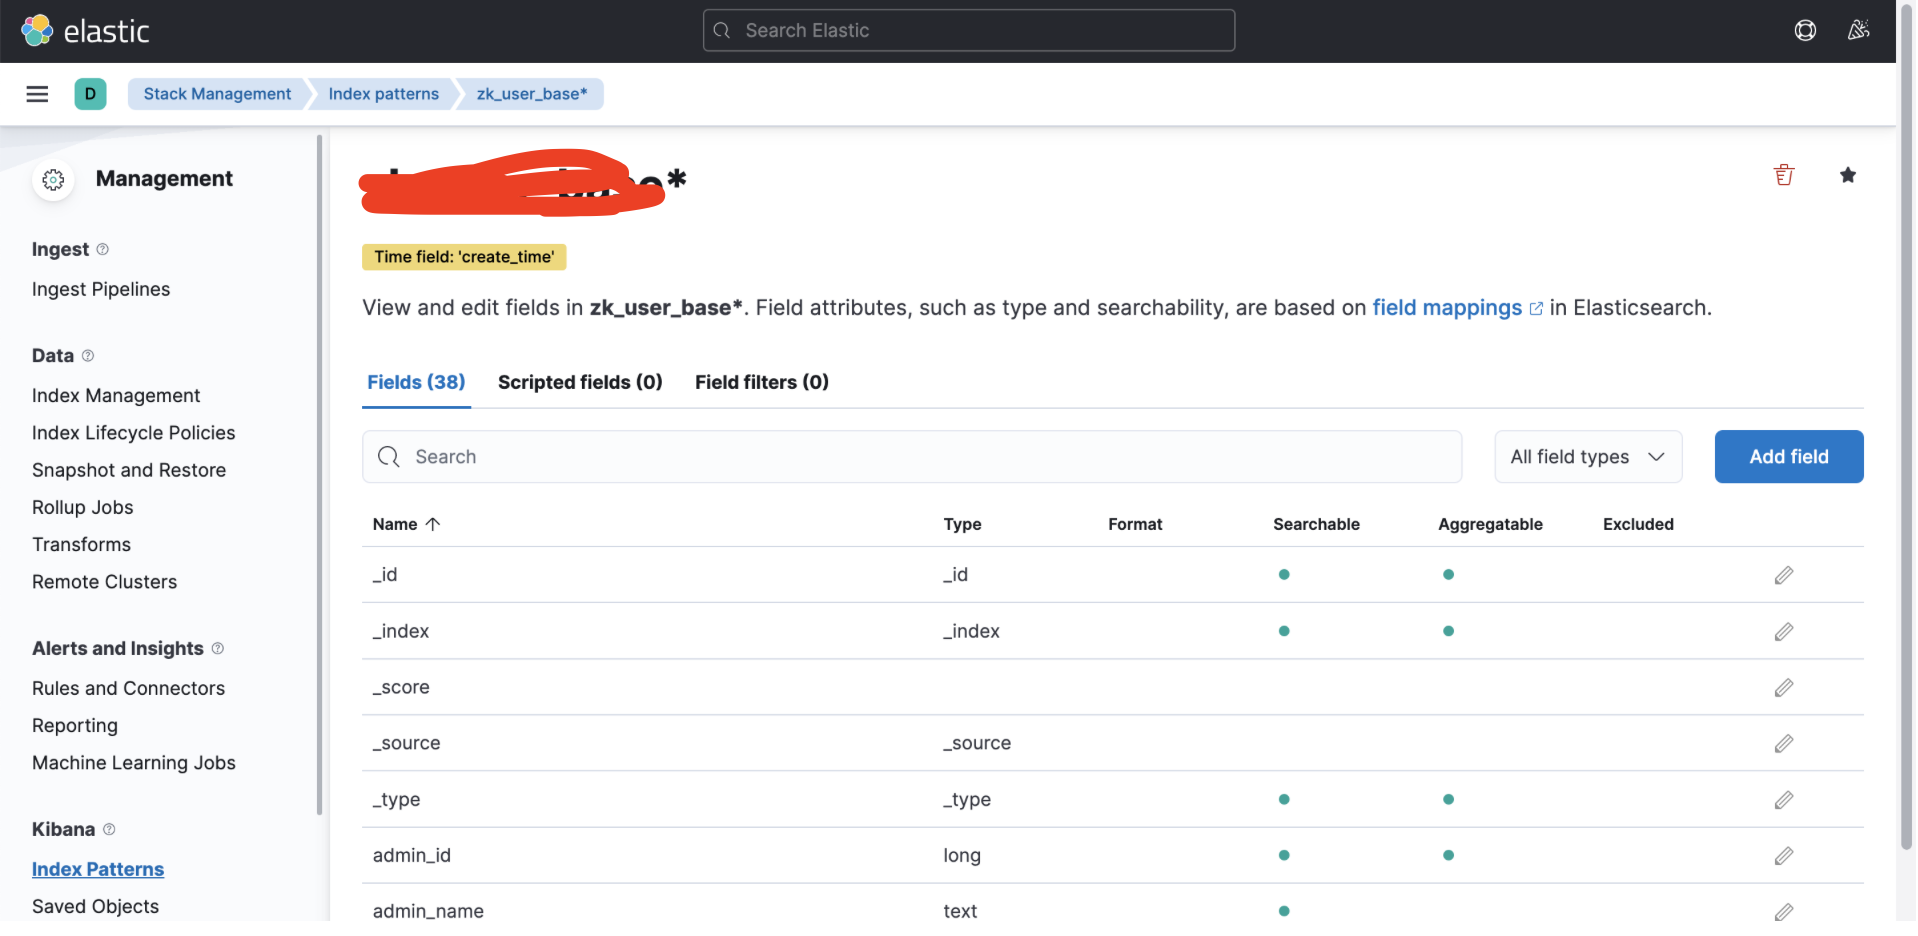The image size is (1918, 936).
Task: Open Index Patterns under Kibana
Action: [x=98, y=869]
